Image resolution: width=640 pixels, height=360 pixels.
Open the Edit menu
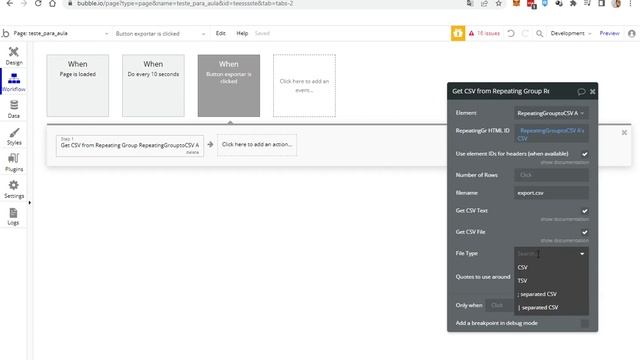pos(220,33)
